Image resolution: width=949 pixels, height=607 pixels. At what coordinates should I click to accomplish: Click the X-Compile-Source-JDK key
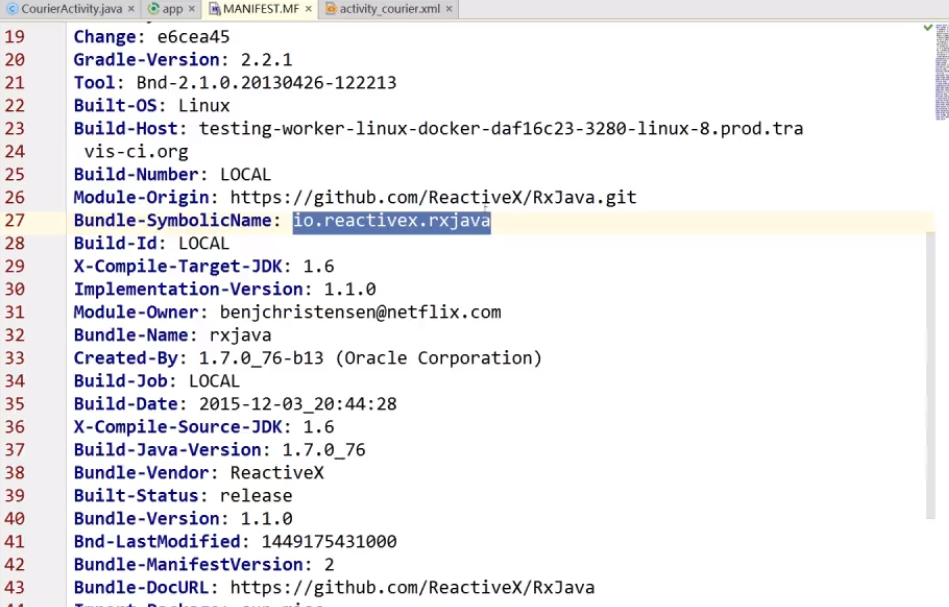(178, 427)
